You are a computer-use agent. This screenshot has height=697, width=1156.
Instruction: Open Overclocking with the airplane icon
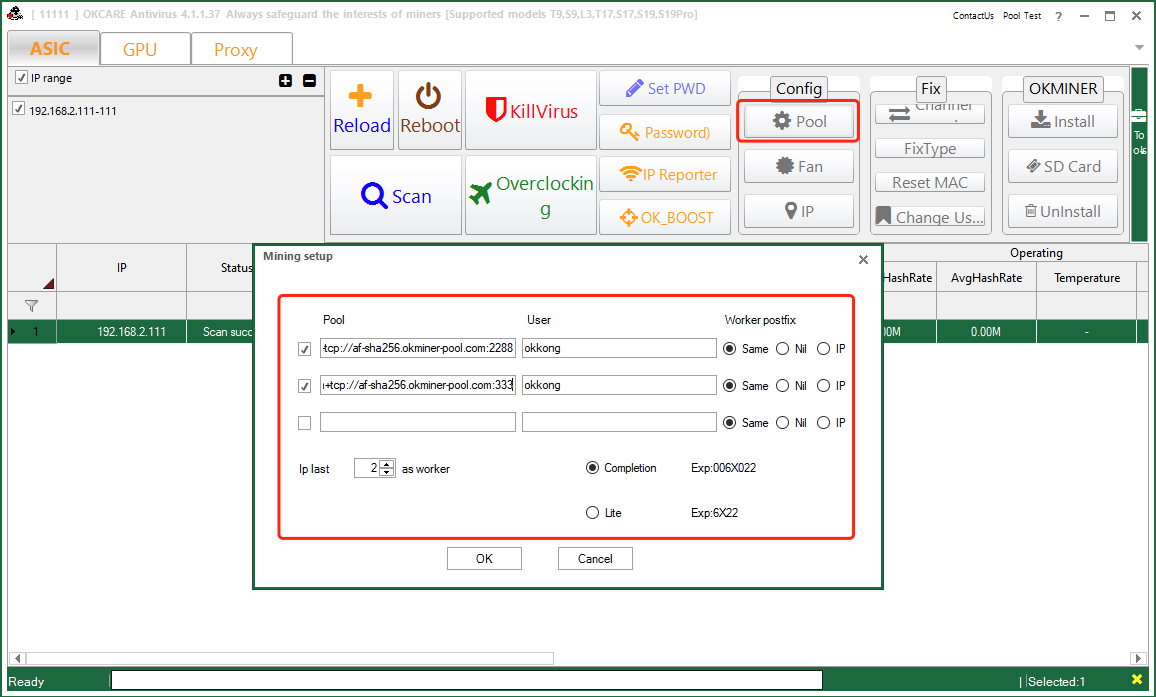pyautogui.click(x=531, y=196)
